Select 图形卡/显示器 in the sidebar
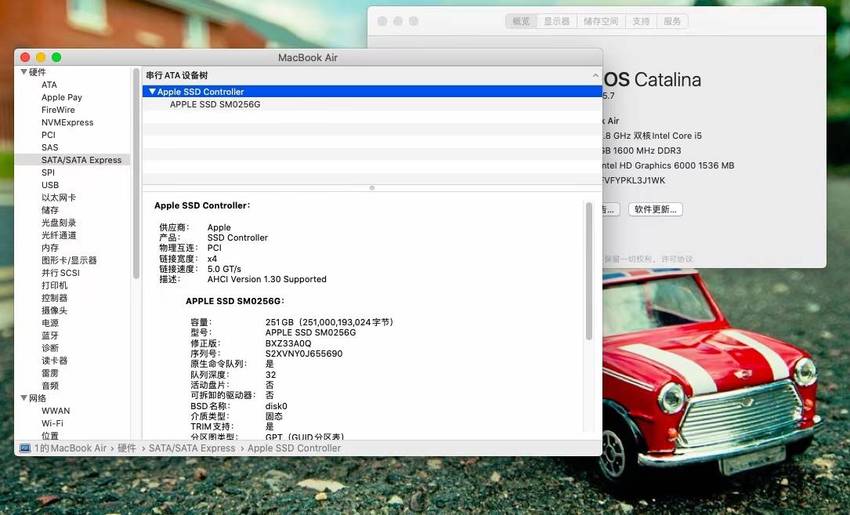Image resolution: width=850 pixels, height=515 pixels. (69, 260)
